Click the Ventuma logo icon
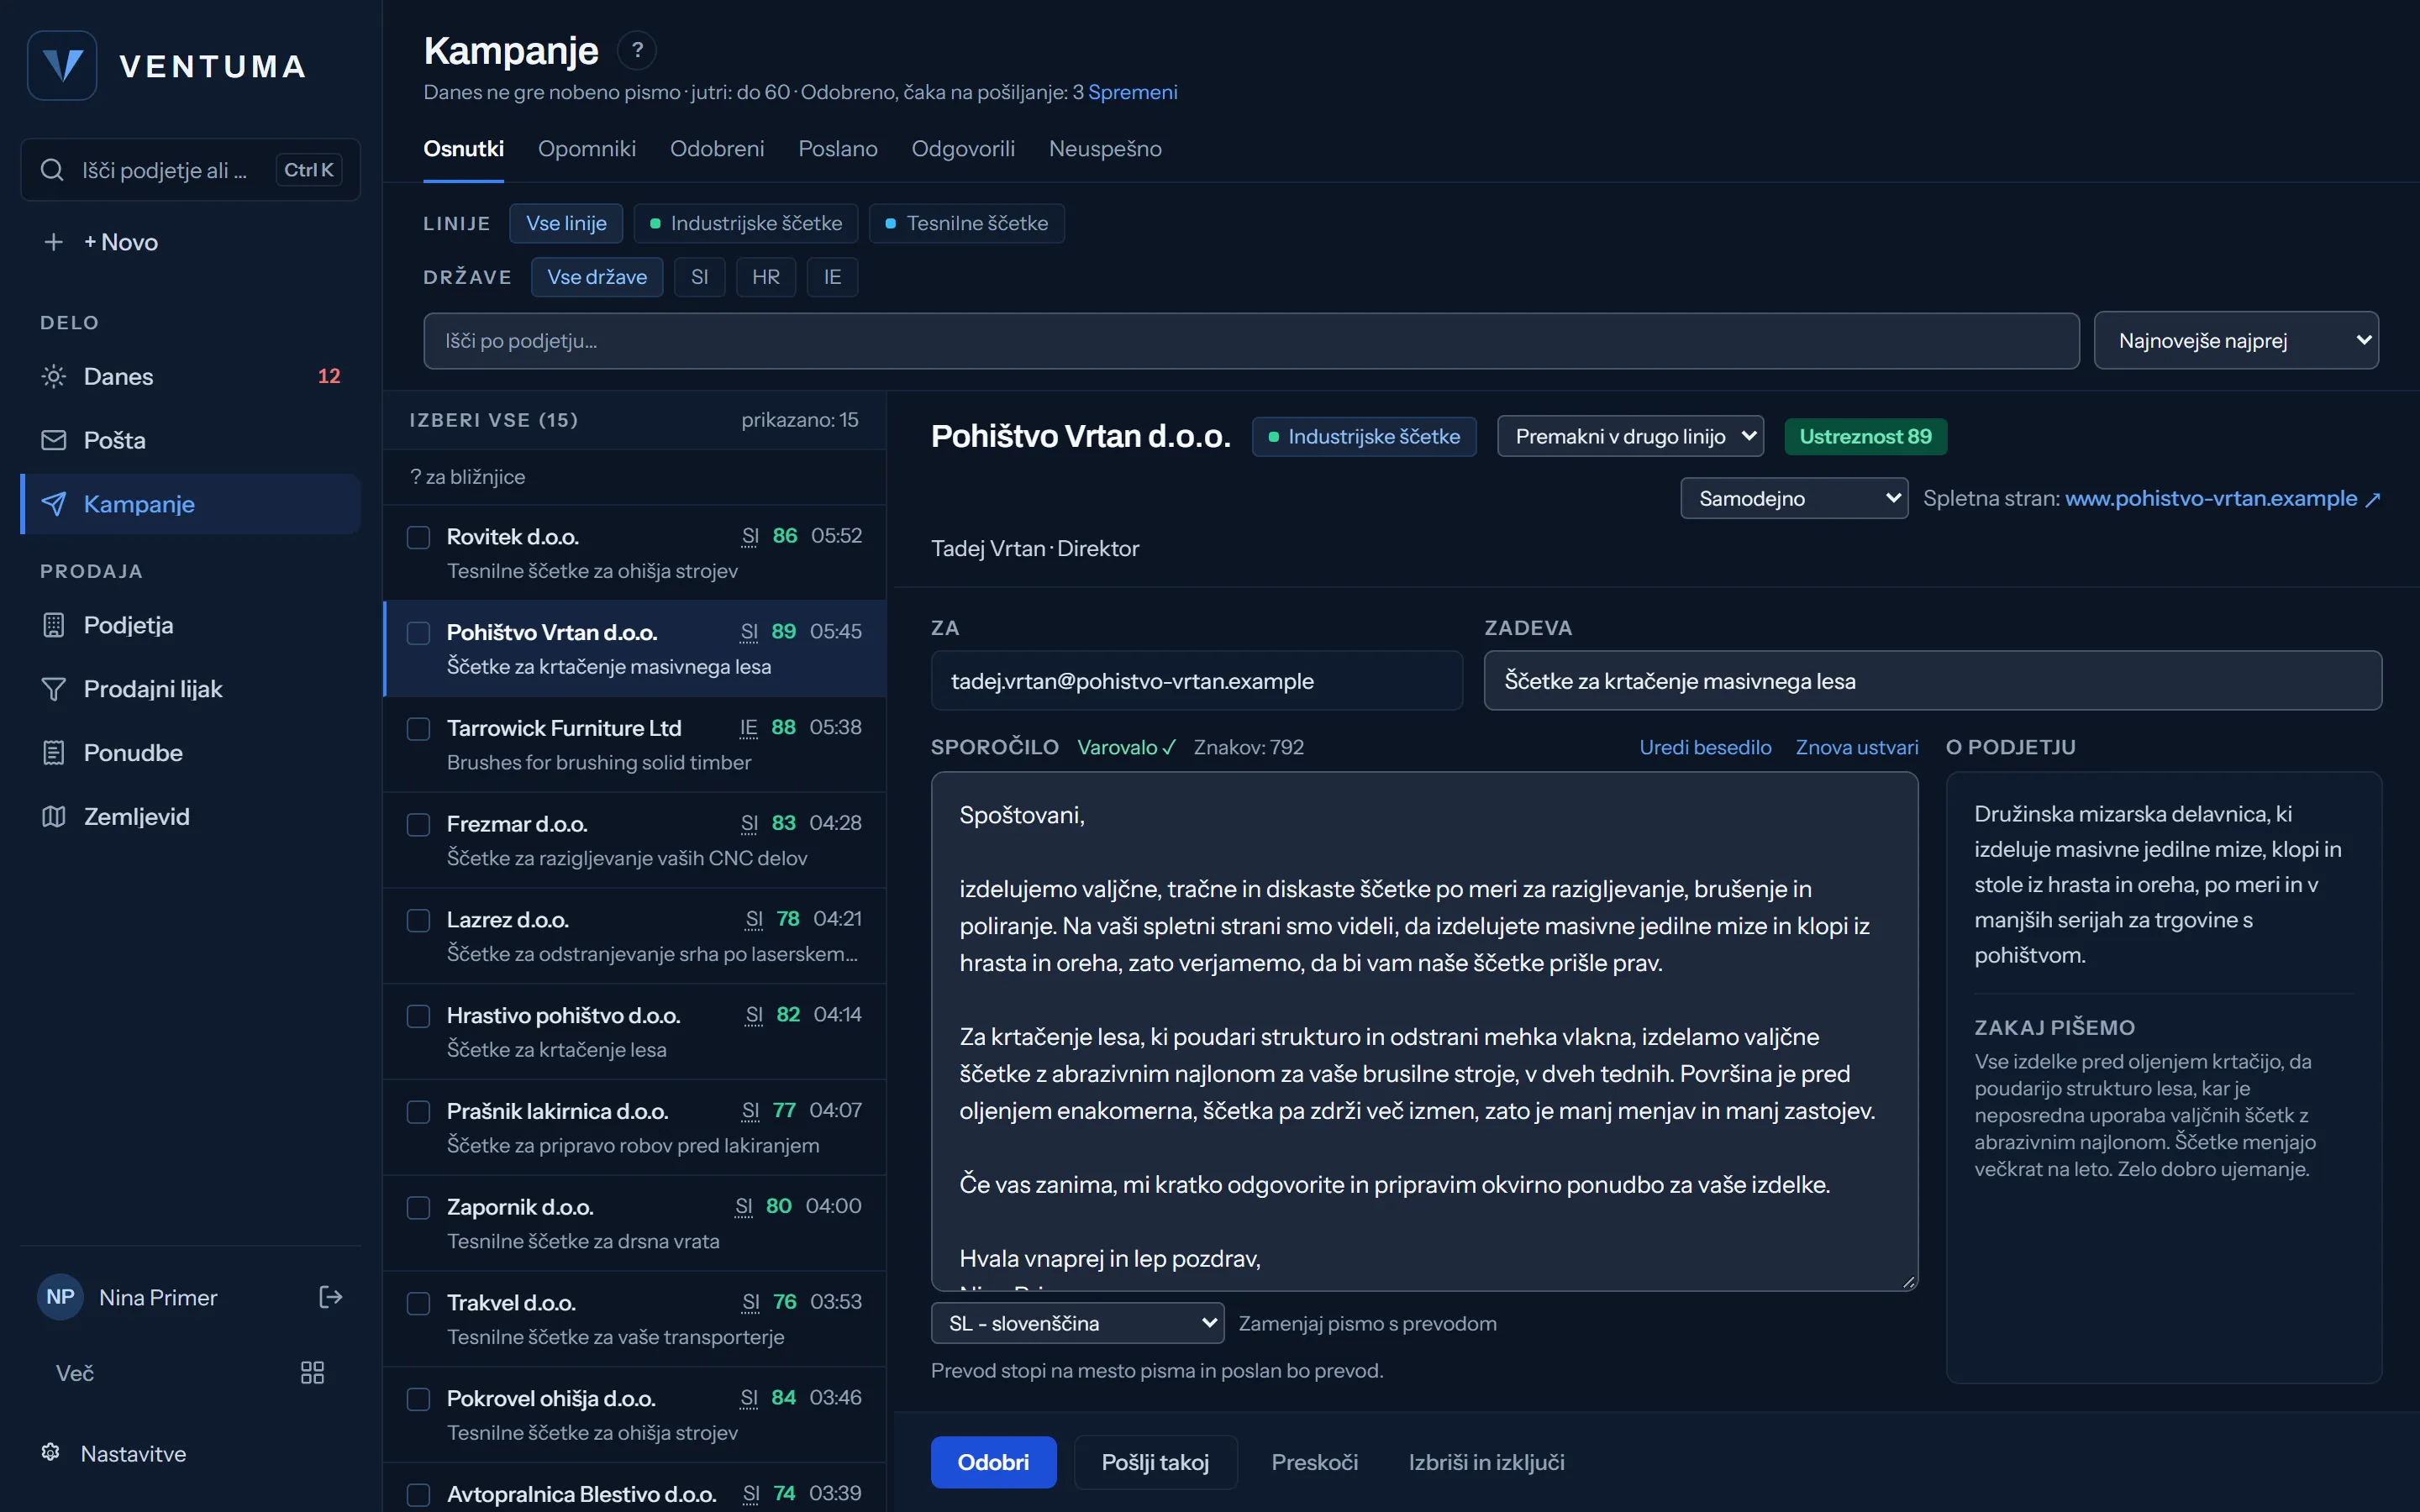Screen dimensions: 2420x1512 [x=62, y=66]
